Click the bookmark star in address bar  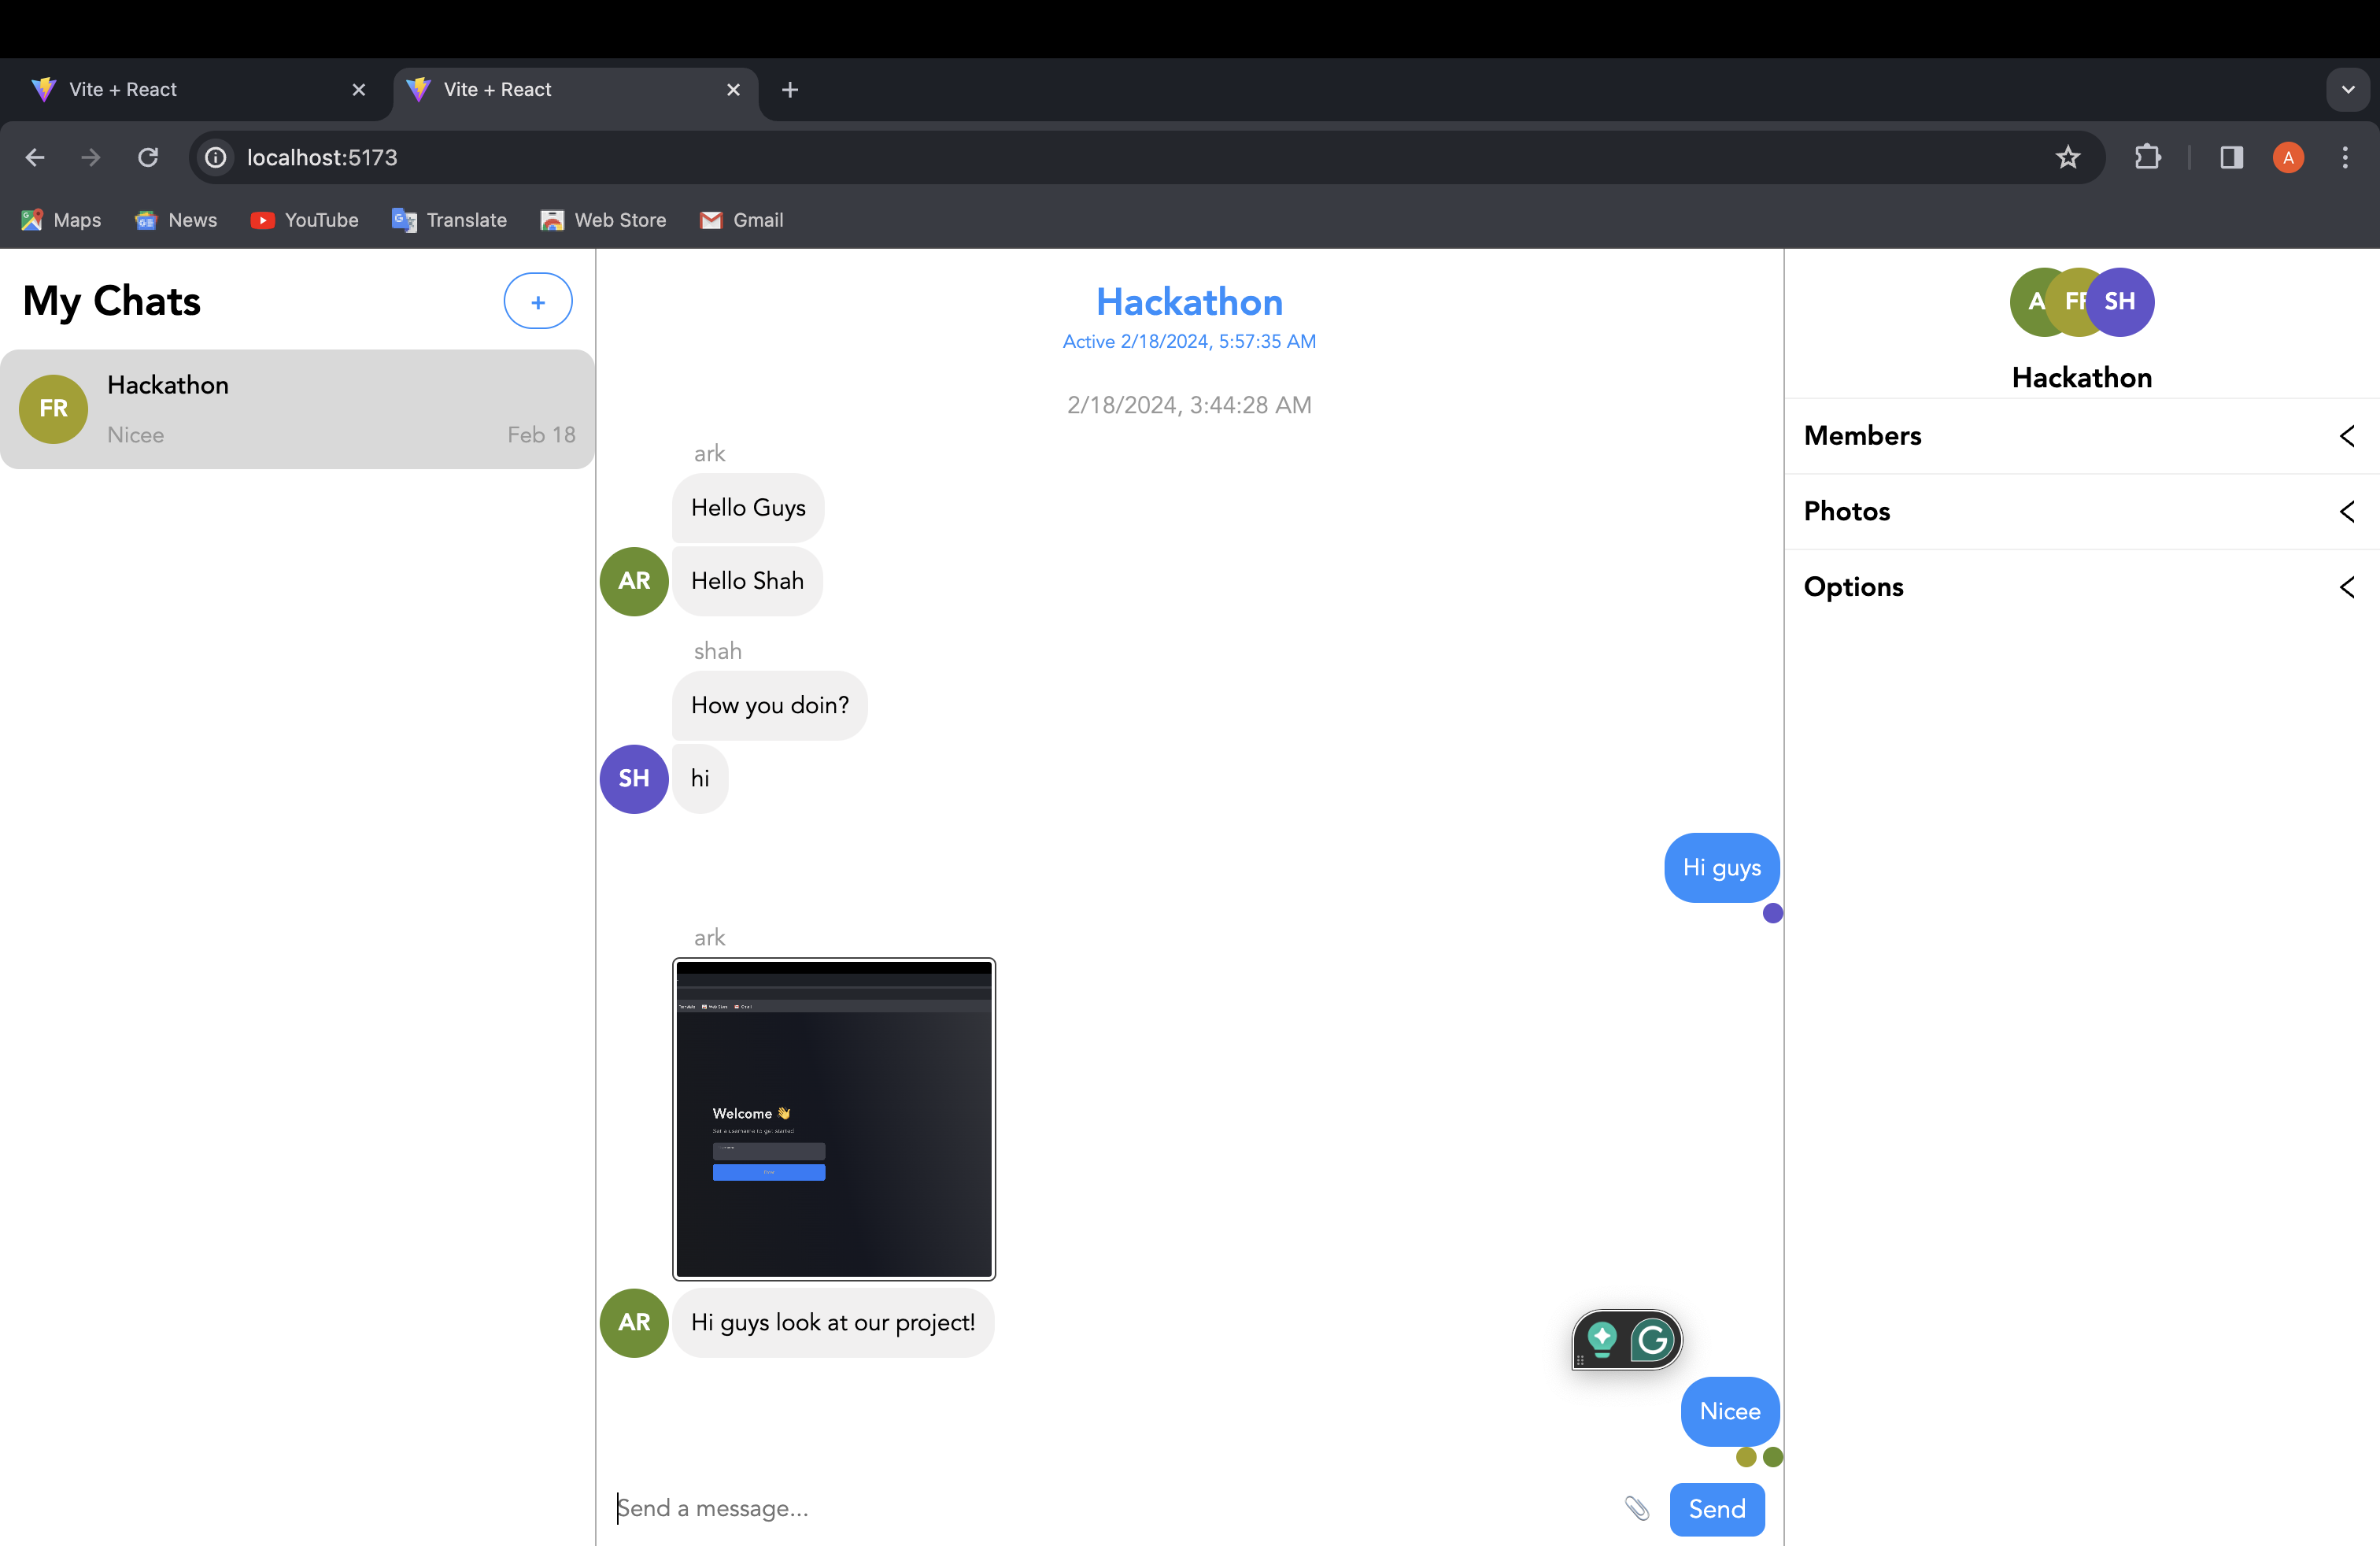(2067, 157)
